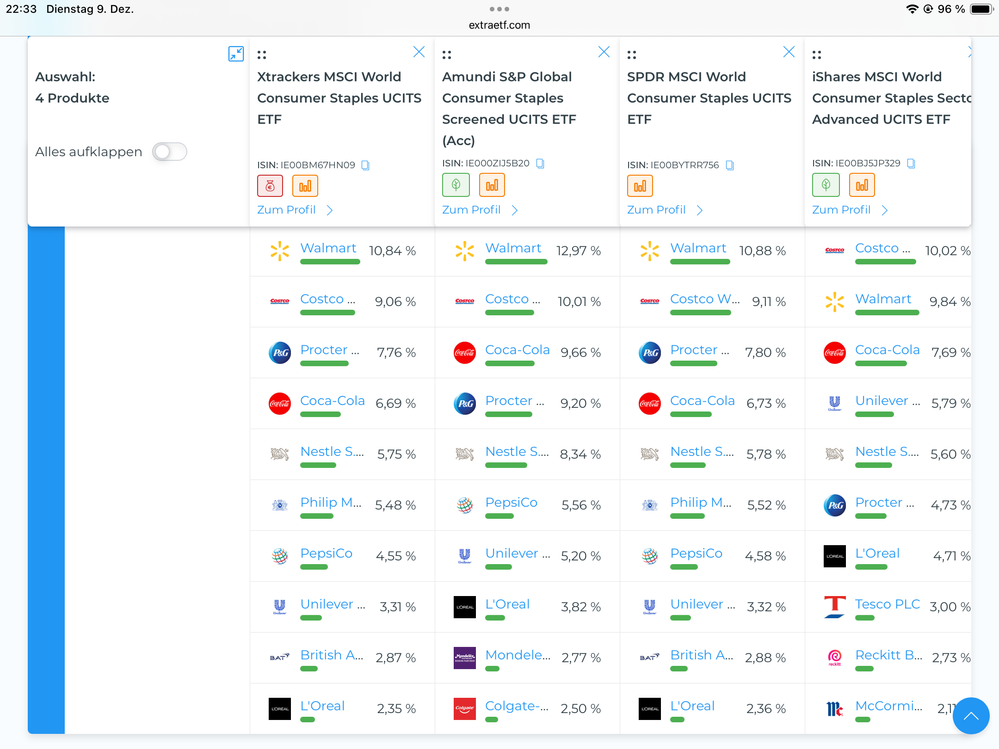Collapse the comparison header with minimize icon
The height and width of the screenshot is (749, 999).
tap(236, 54)
